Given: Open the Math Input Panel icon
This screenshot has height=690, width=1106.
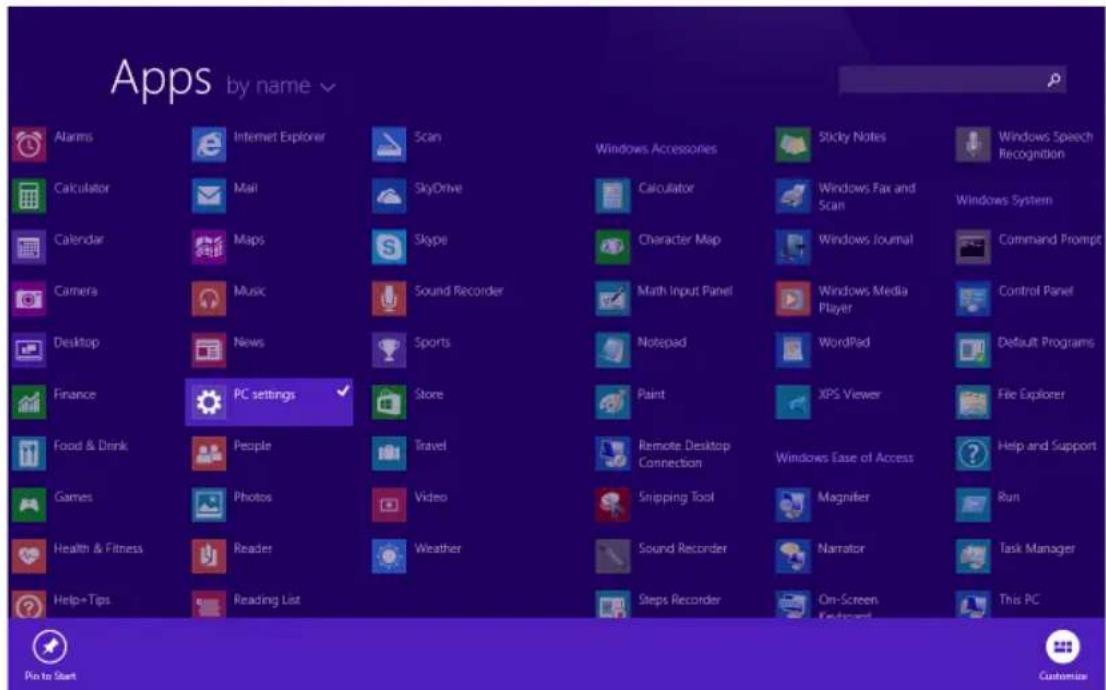Looking at the screenshot, I should tap(612, 299).
